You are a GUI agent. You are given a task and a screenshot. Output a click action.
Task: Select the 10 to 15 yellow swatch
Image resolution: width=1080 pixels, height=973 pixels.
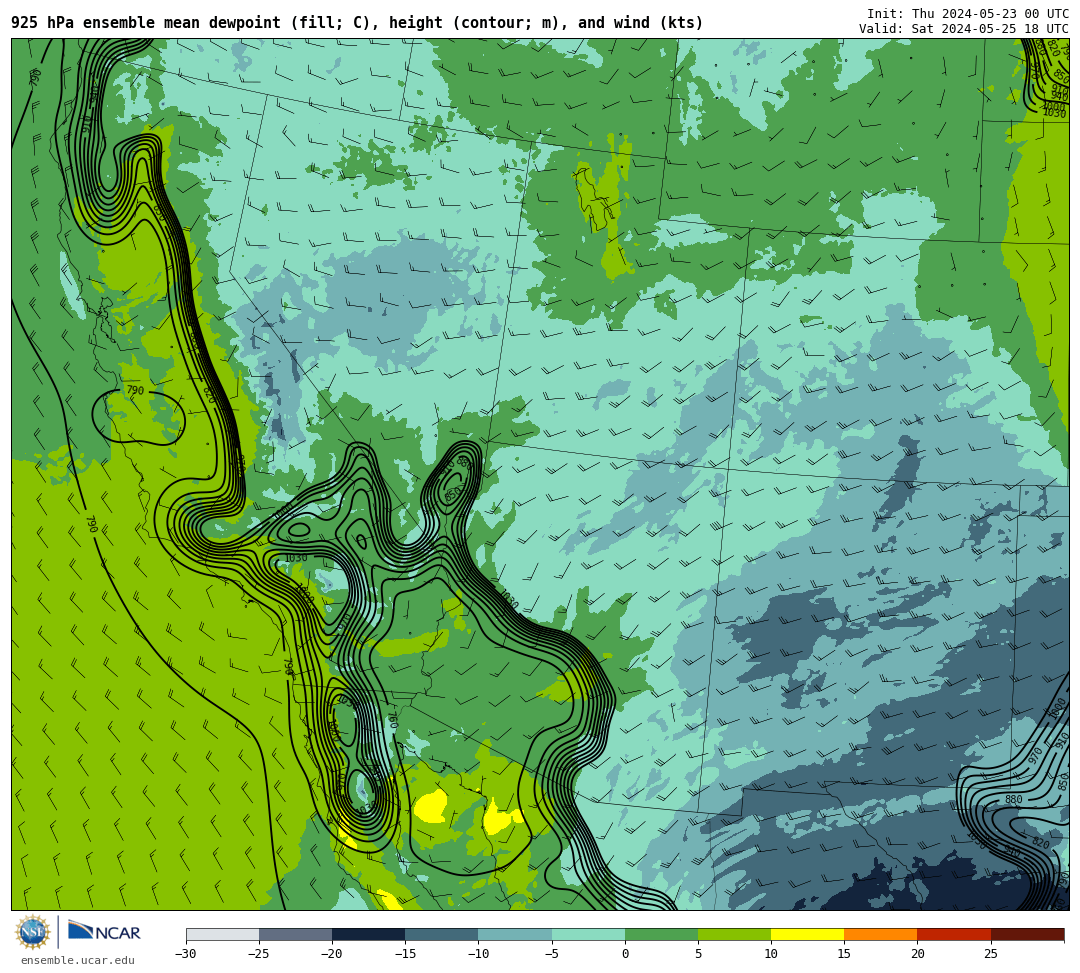point(807,934)
